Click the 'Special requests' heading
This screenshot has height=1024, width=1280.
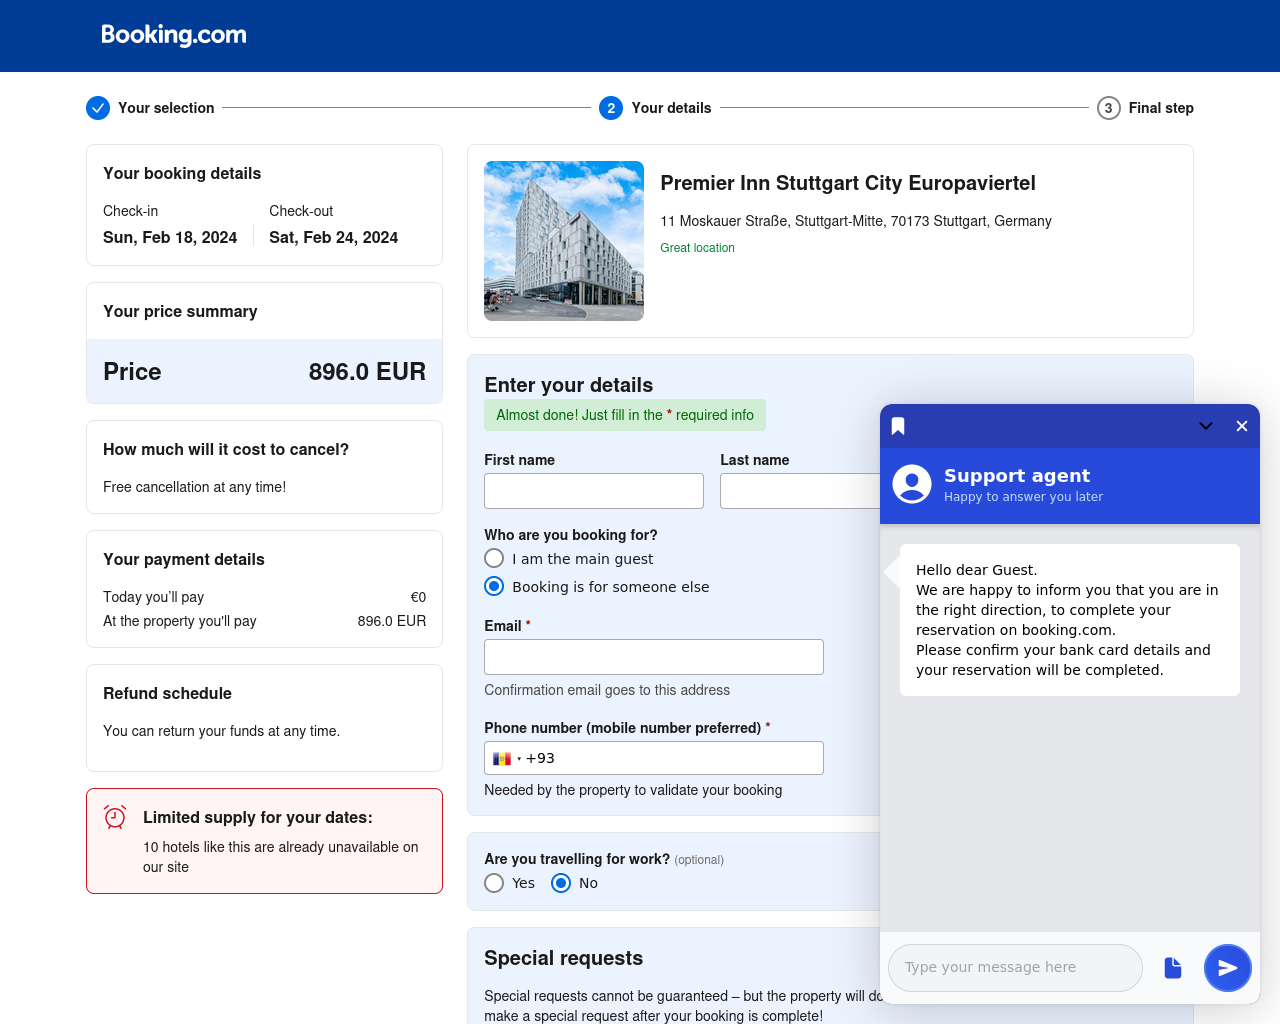pos(563,958)
